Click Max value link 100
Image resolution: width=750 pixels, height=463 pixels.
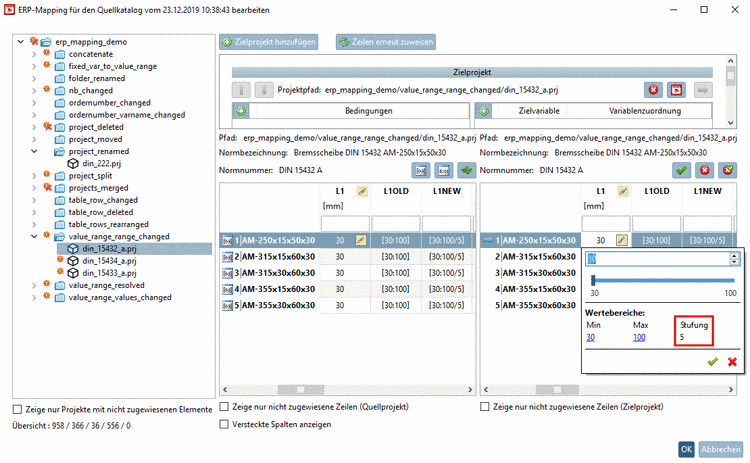click(639, 338)
